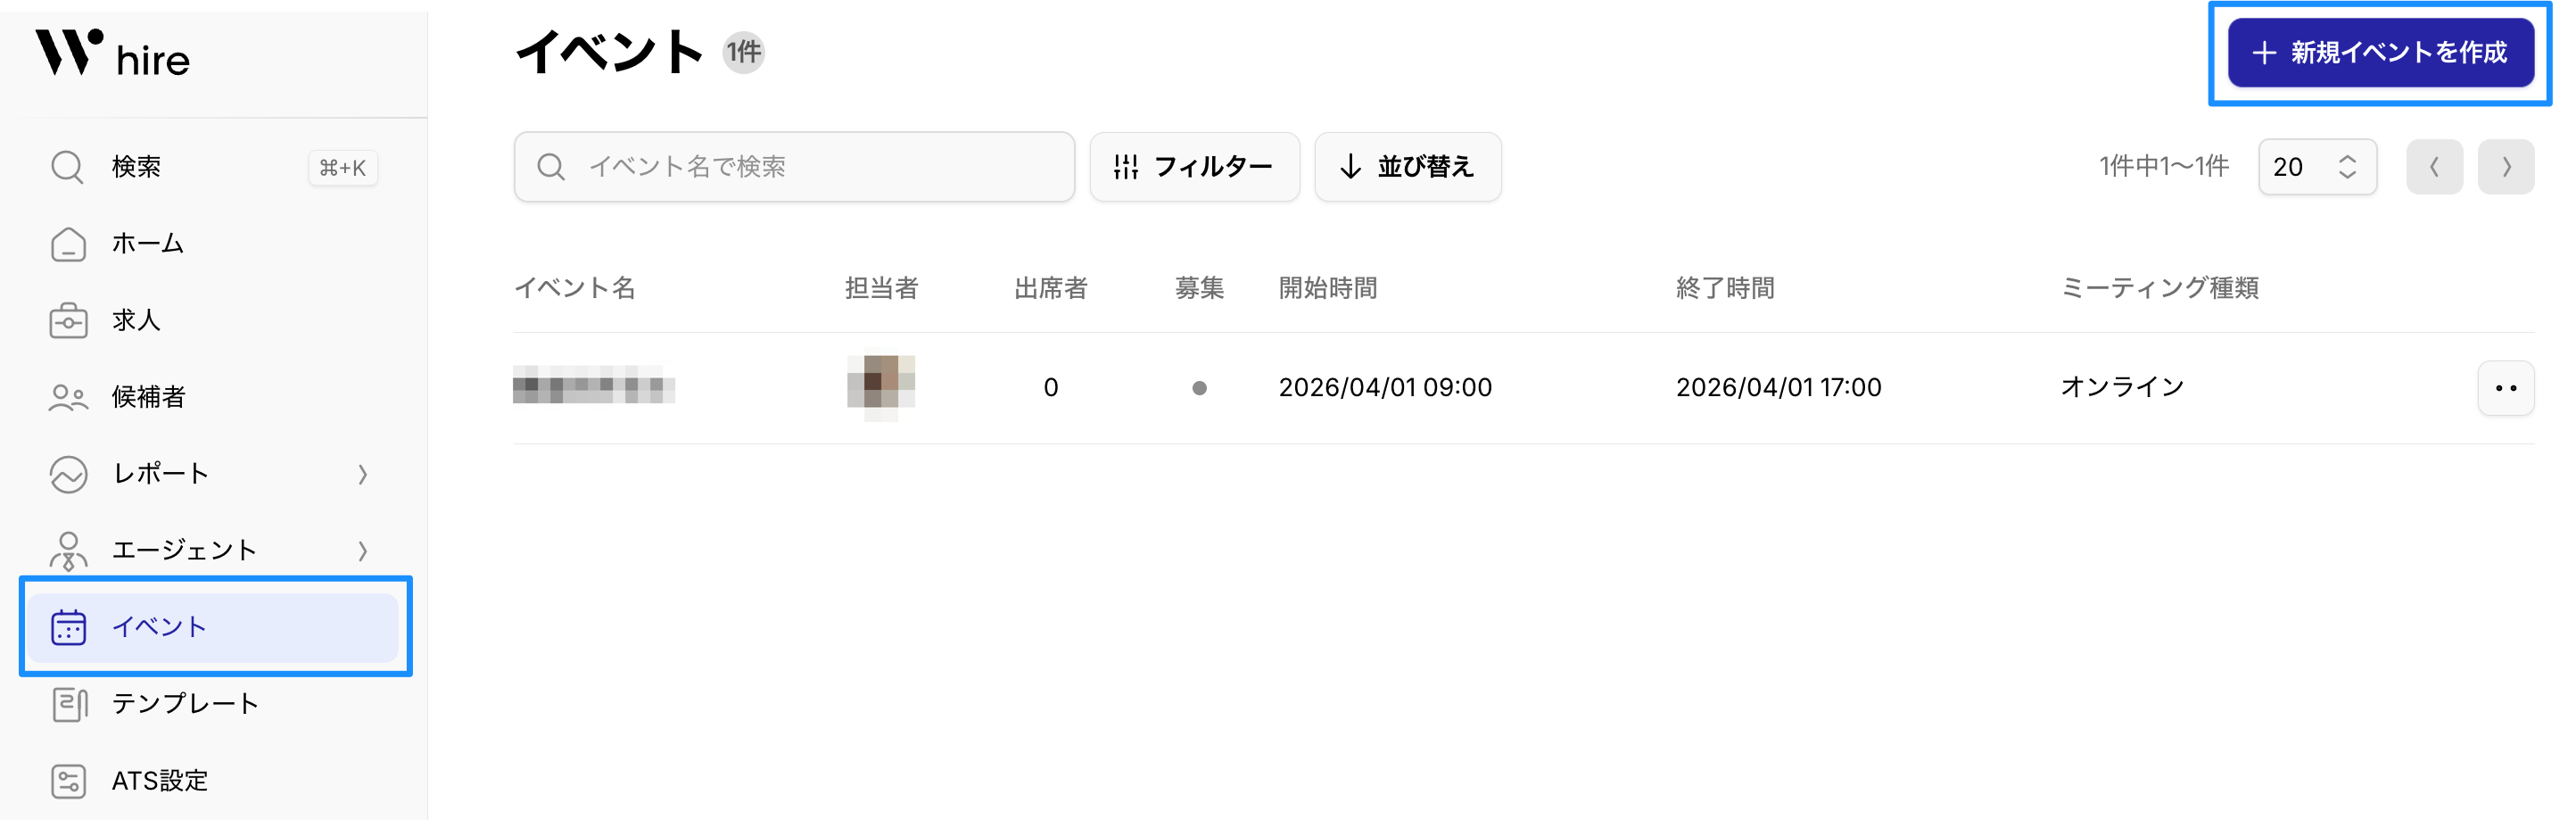Go to the next page arrow
This screenshot has height=820, width=2576.
[2505, 167]
